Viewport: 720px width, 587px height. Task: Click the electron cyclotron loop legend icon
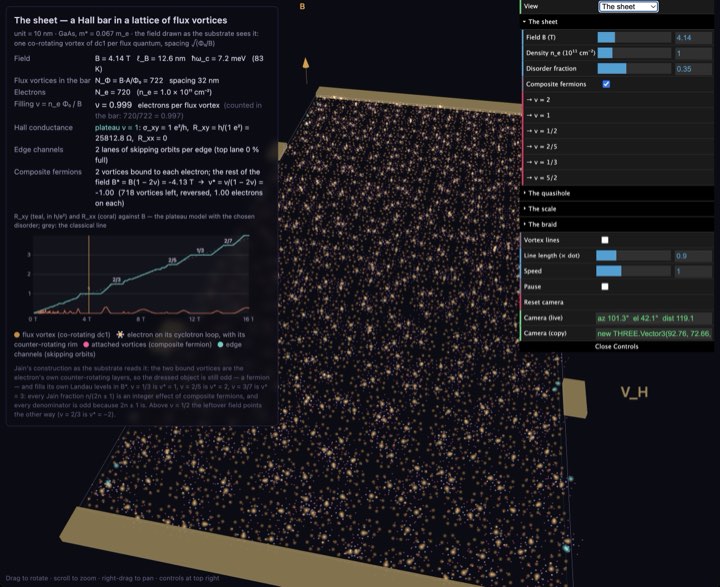tap(120, 334)
